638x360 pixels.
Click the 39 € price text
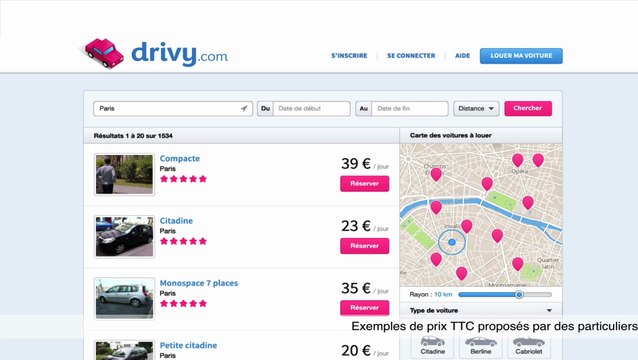pos(356,164)
